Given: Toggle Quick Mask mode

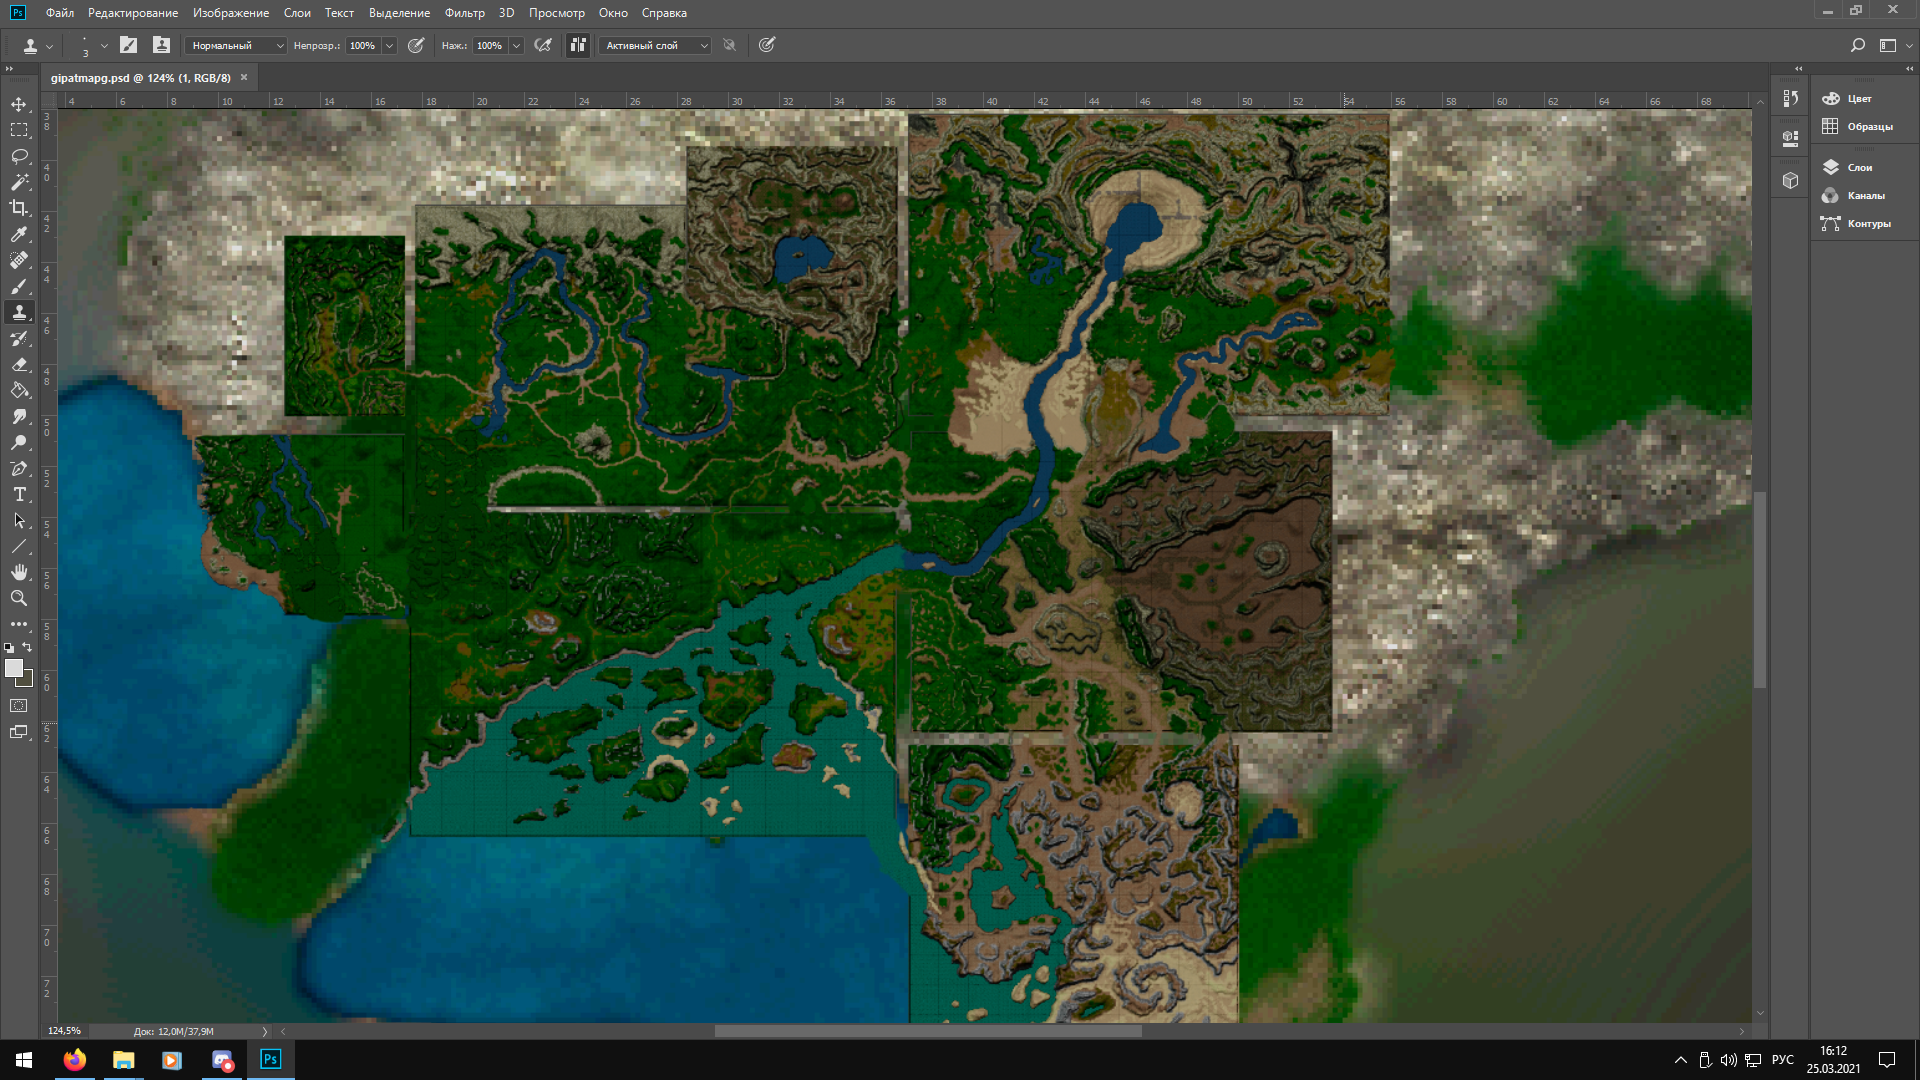Looking at the screenshot, I should point(19,706).
